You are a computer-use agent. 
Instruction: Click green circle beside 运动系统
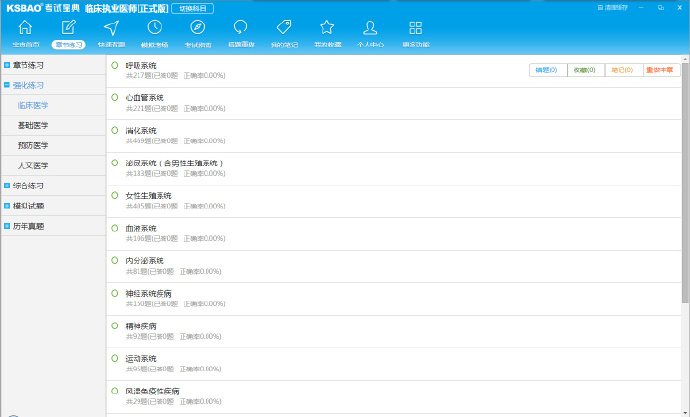coord(115,358)
